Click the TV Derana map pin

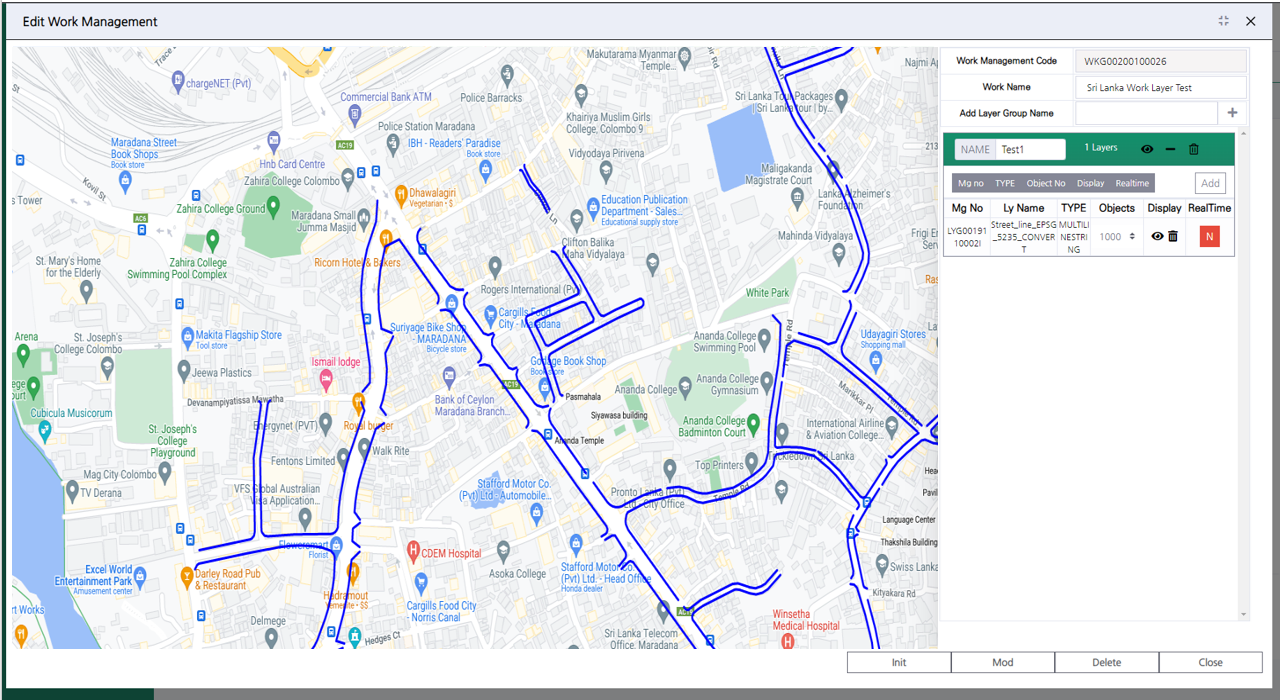point(71,490)
